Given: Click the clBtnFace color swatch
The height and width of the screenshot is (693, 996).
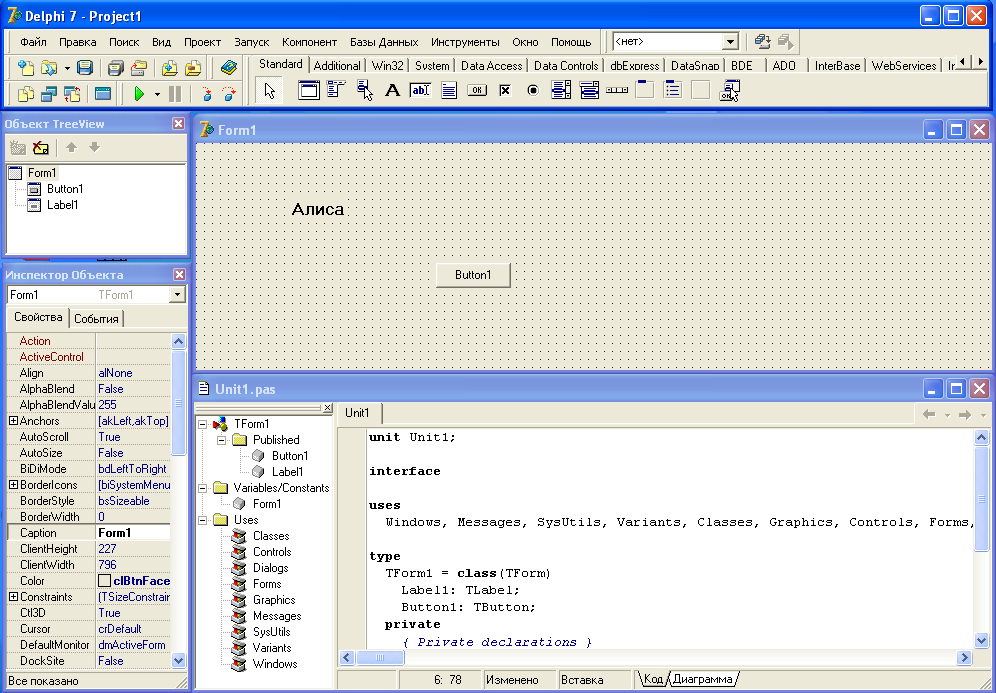Looking at the screenshot, I should click(105, 581).
